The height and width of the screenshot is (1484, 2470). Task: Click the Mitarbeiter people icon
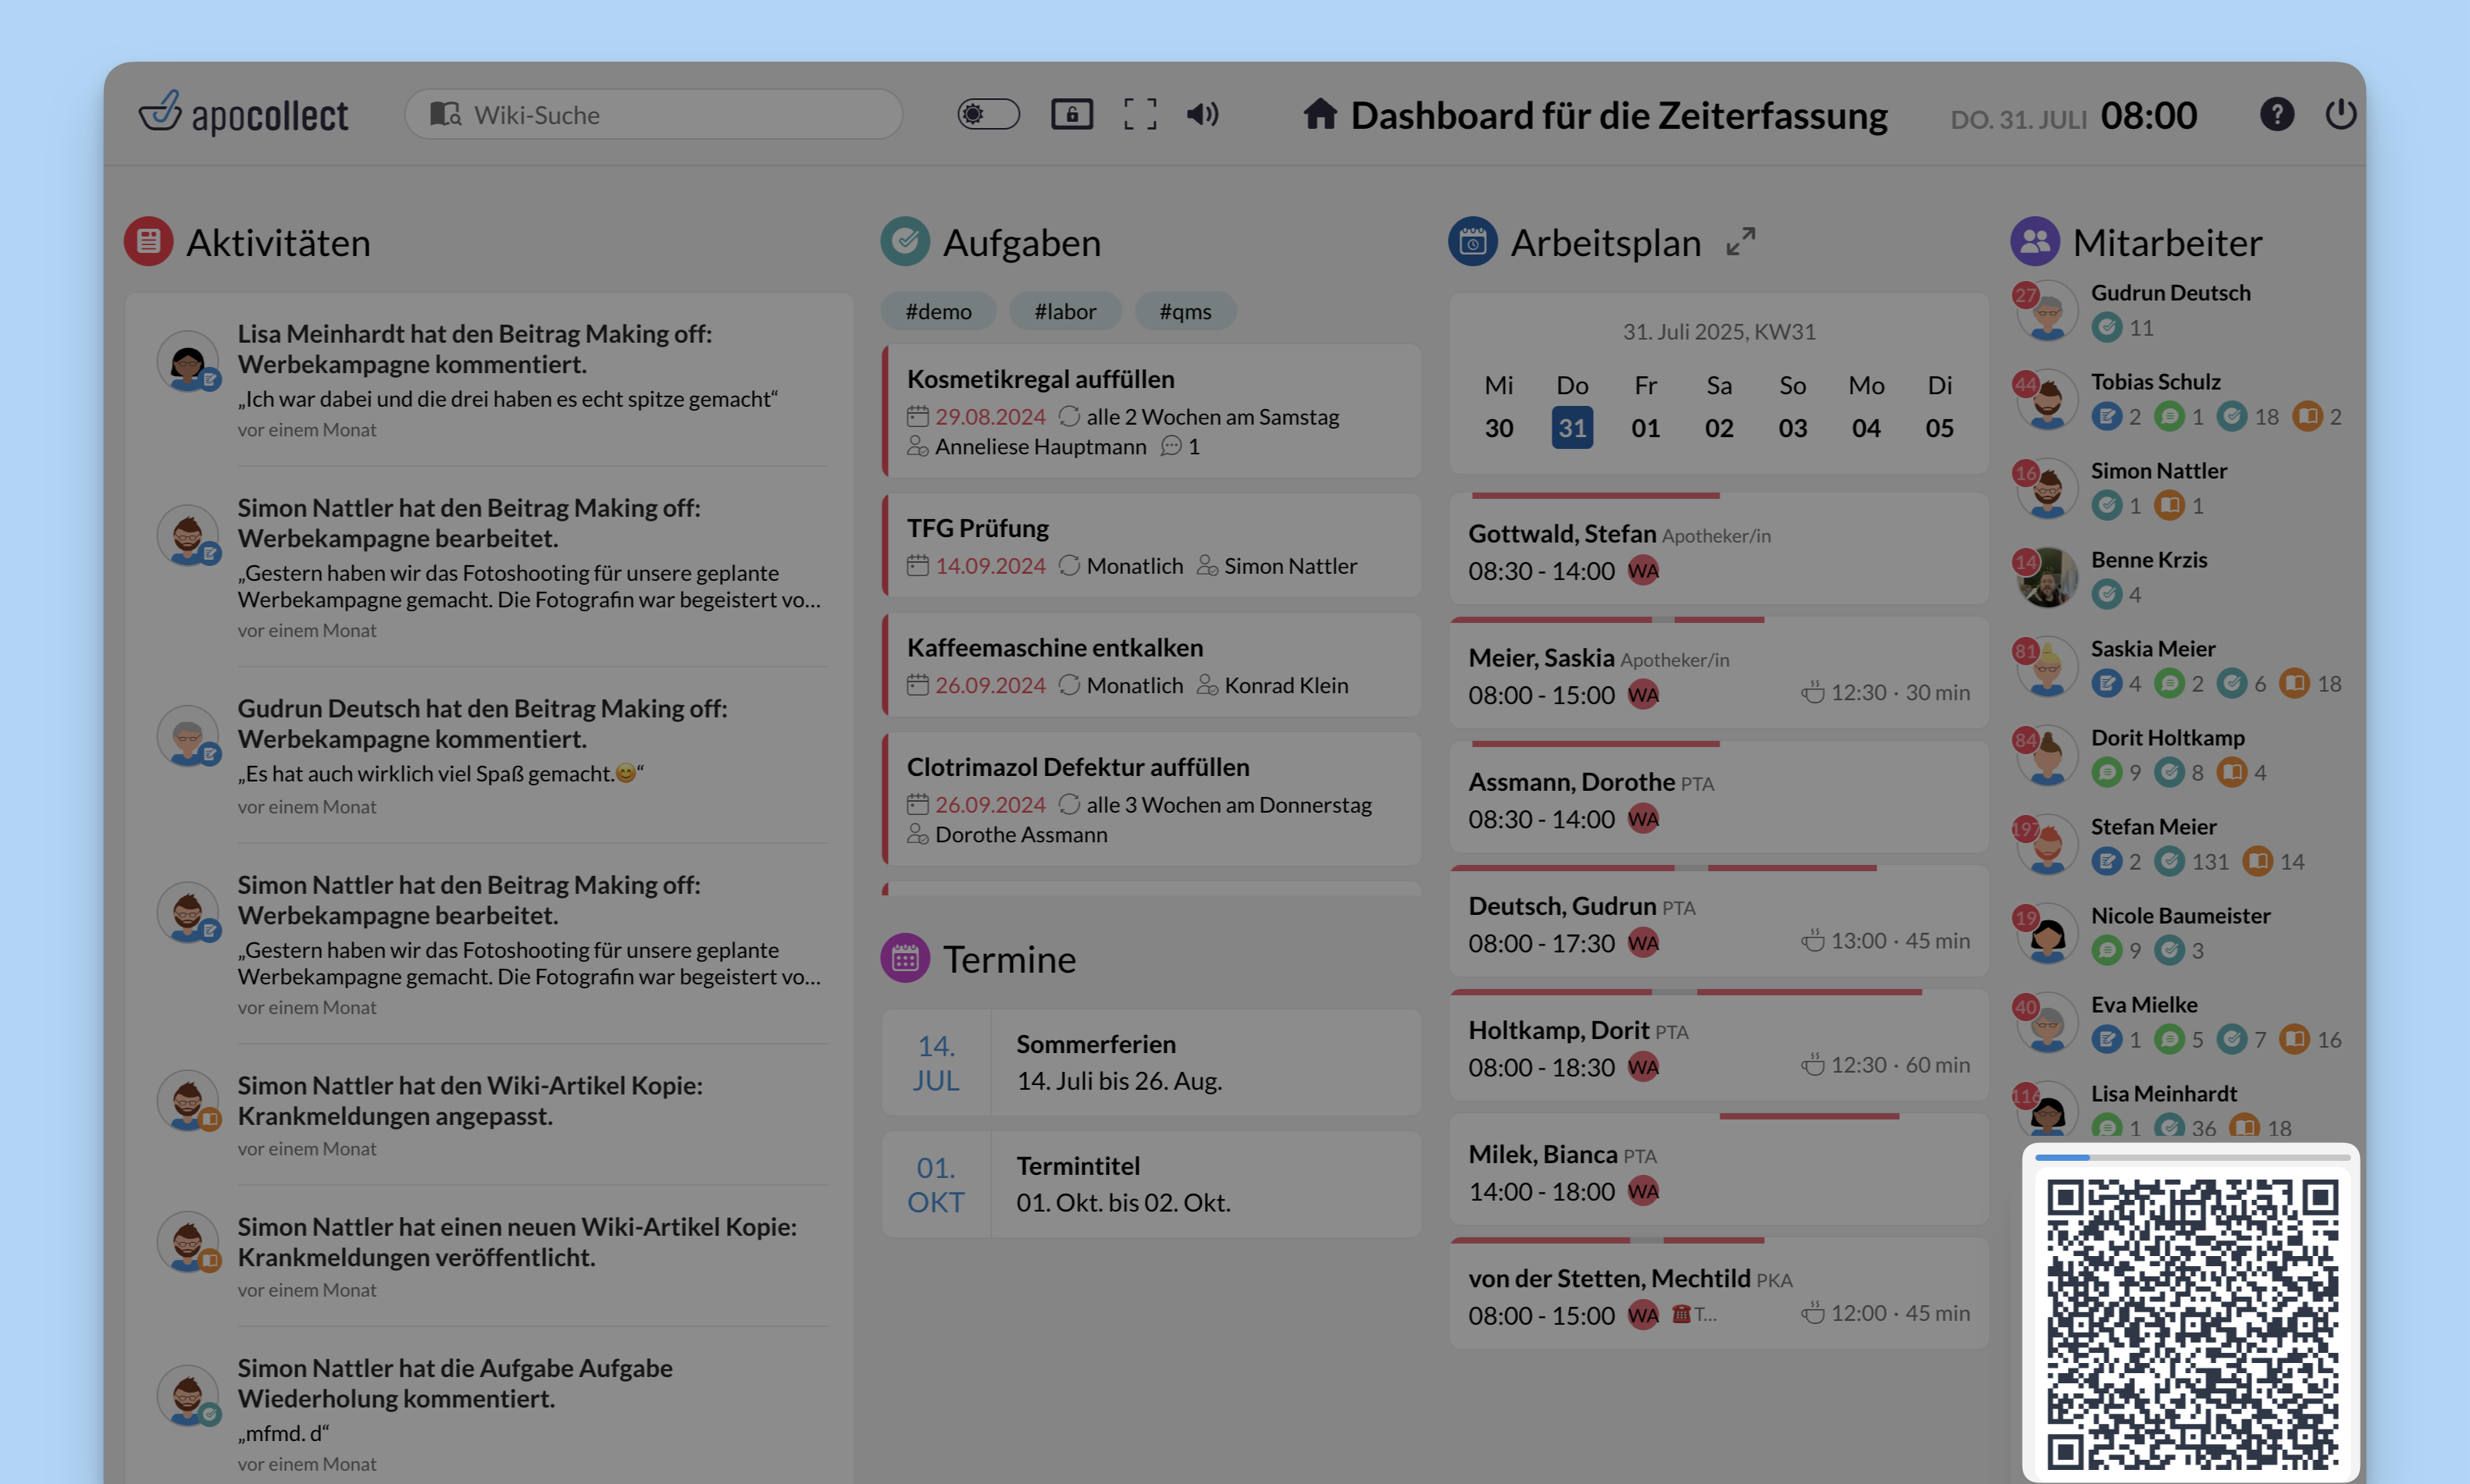[2034, 242]
